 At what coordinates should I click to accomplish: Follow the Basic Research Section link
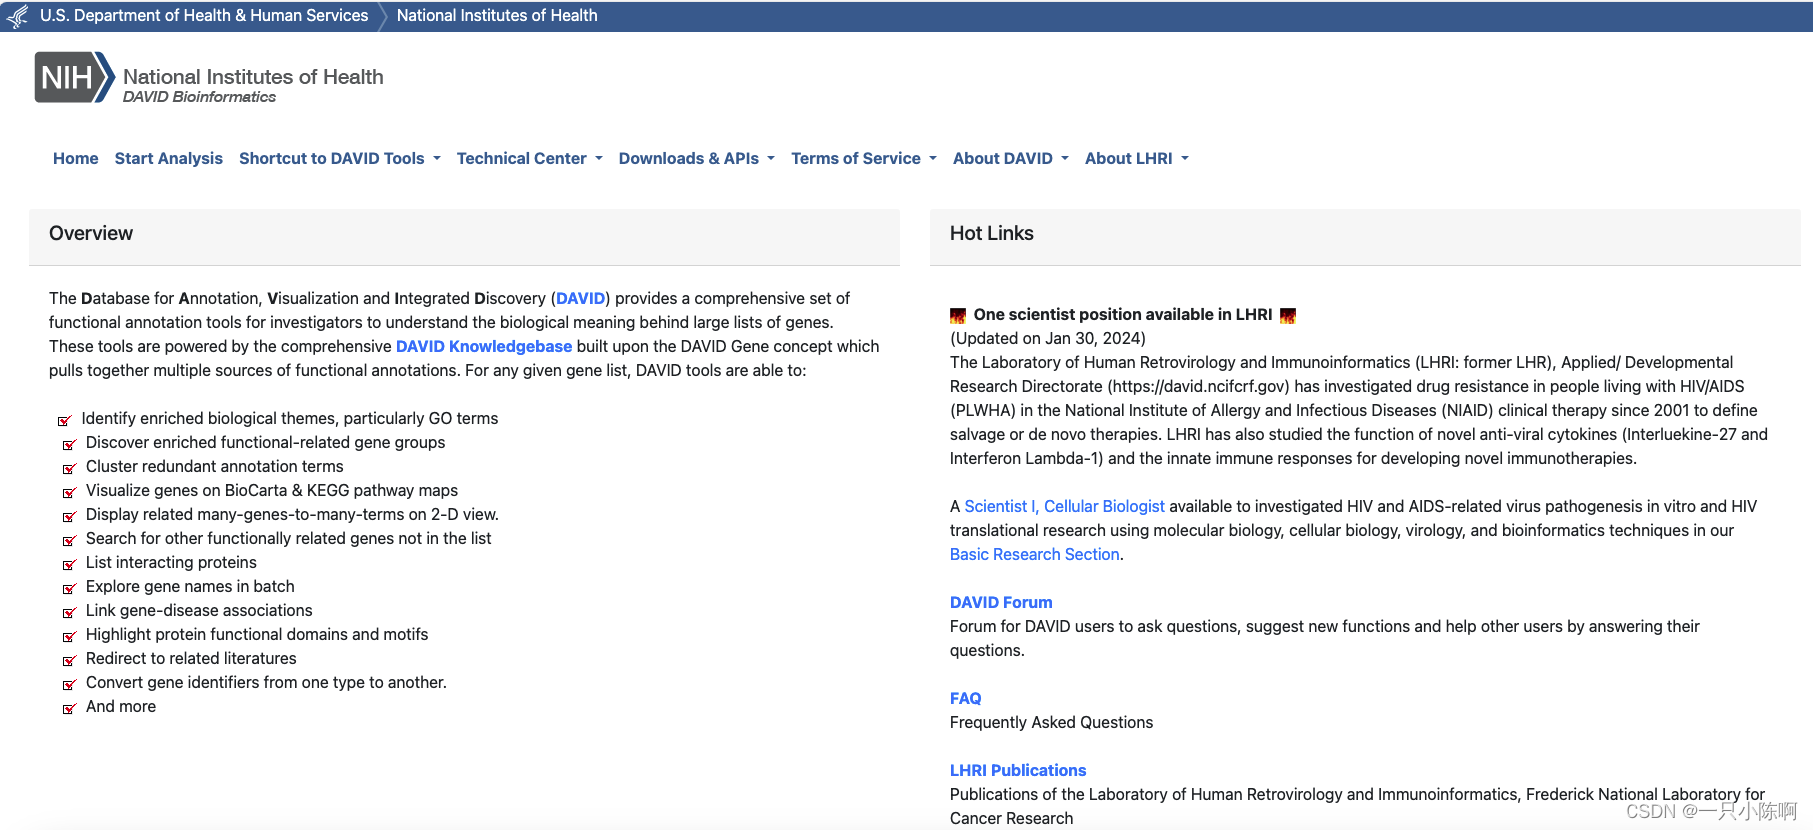1035,554
